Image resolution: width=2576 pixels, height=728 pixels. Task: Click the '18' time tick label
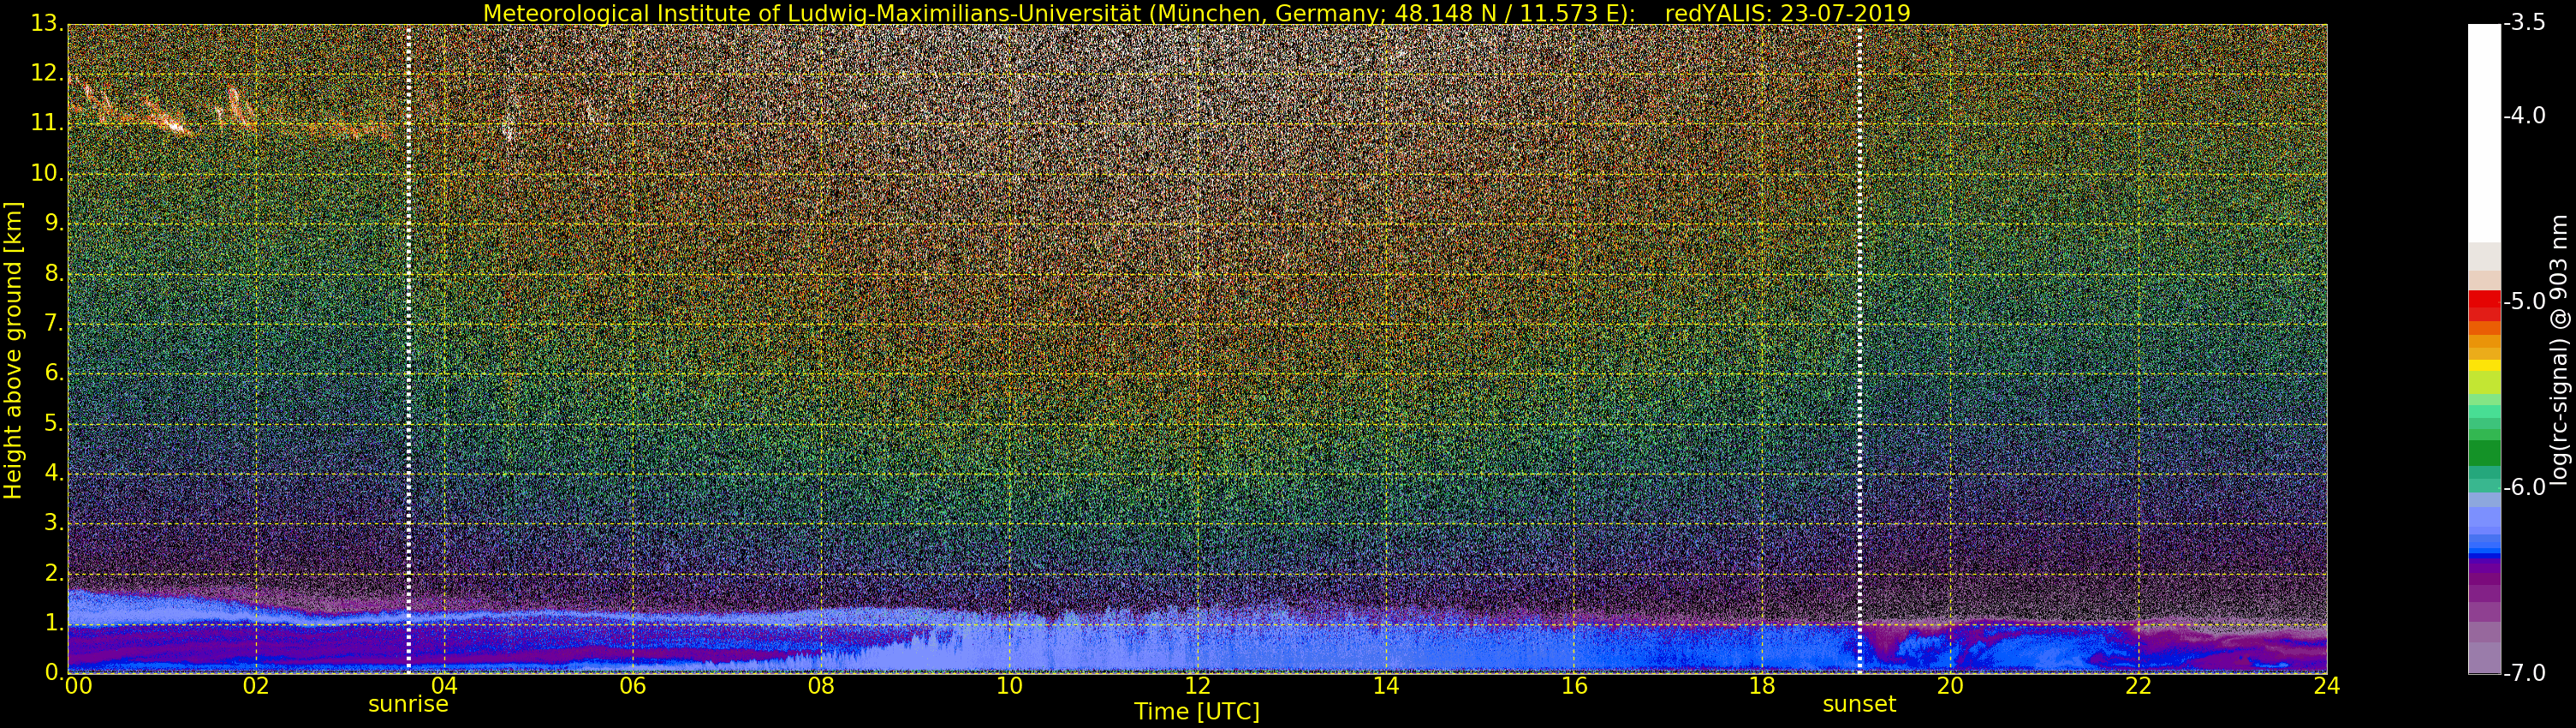tap(1762, 685)
